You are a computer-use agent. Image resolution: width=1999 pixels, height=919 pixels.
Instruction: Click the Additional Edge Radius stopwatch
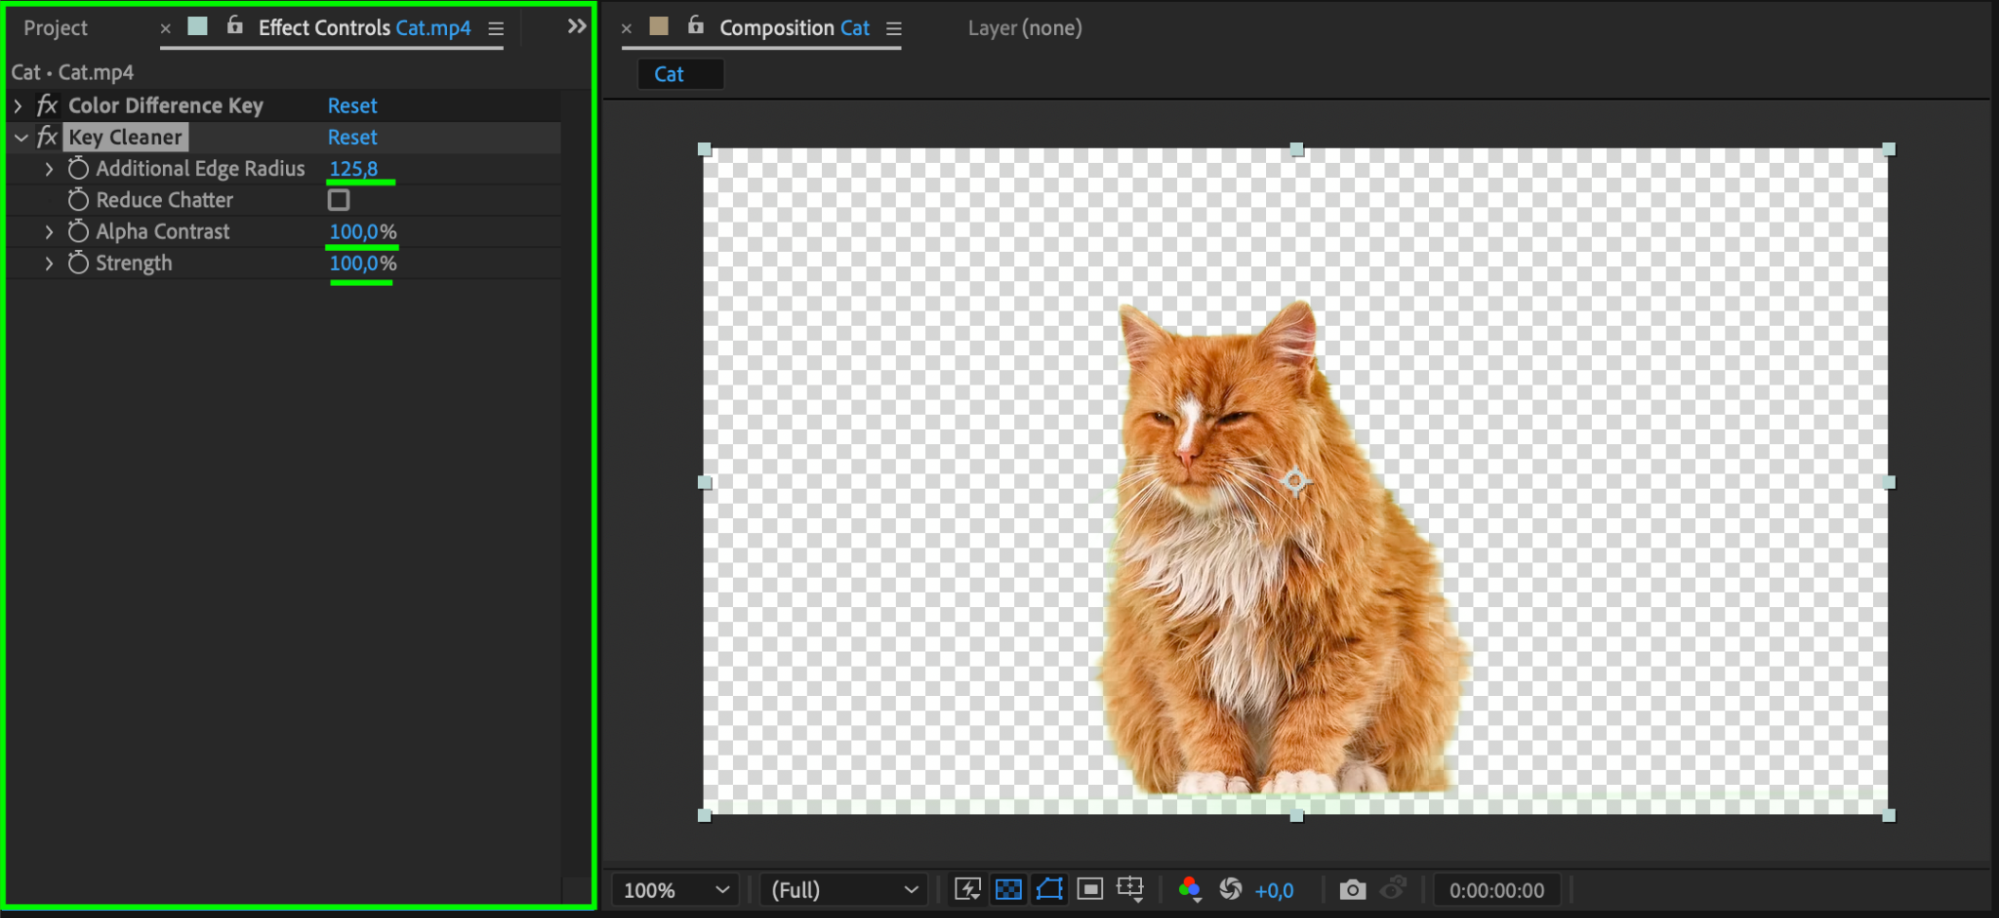[x=78, y=168]
